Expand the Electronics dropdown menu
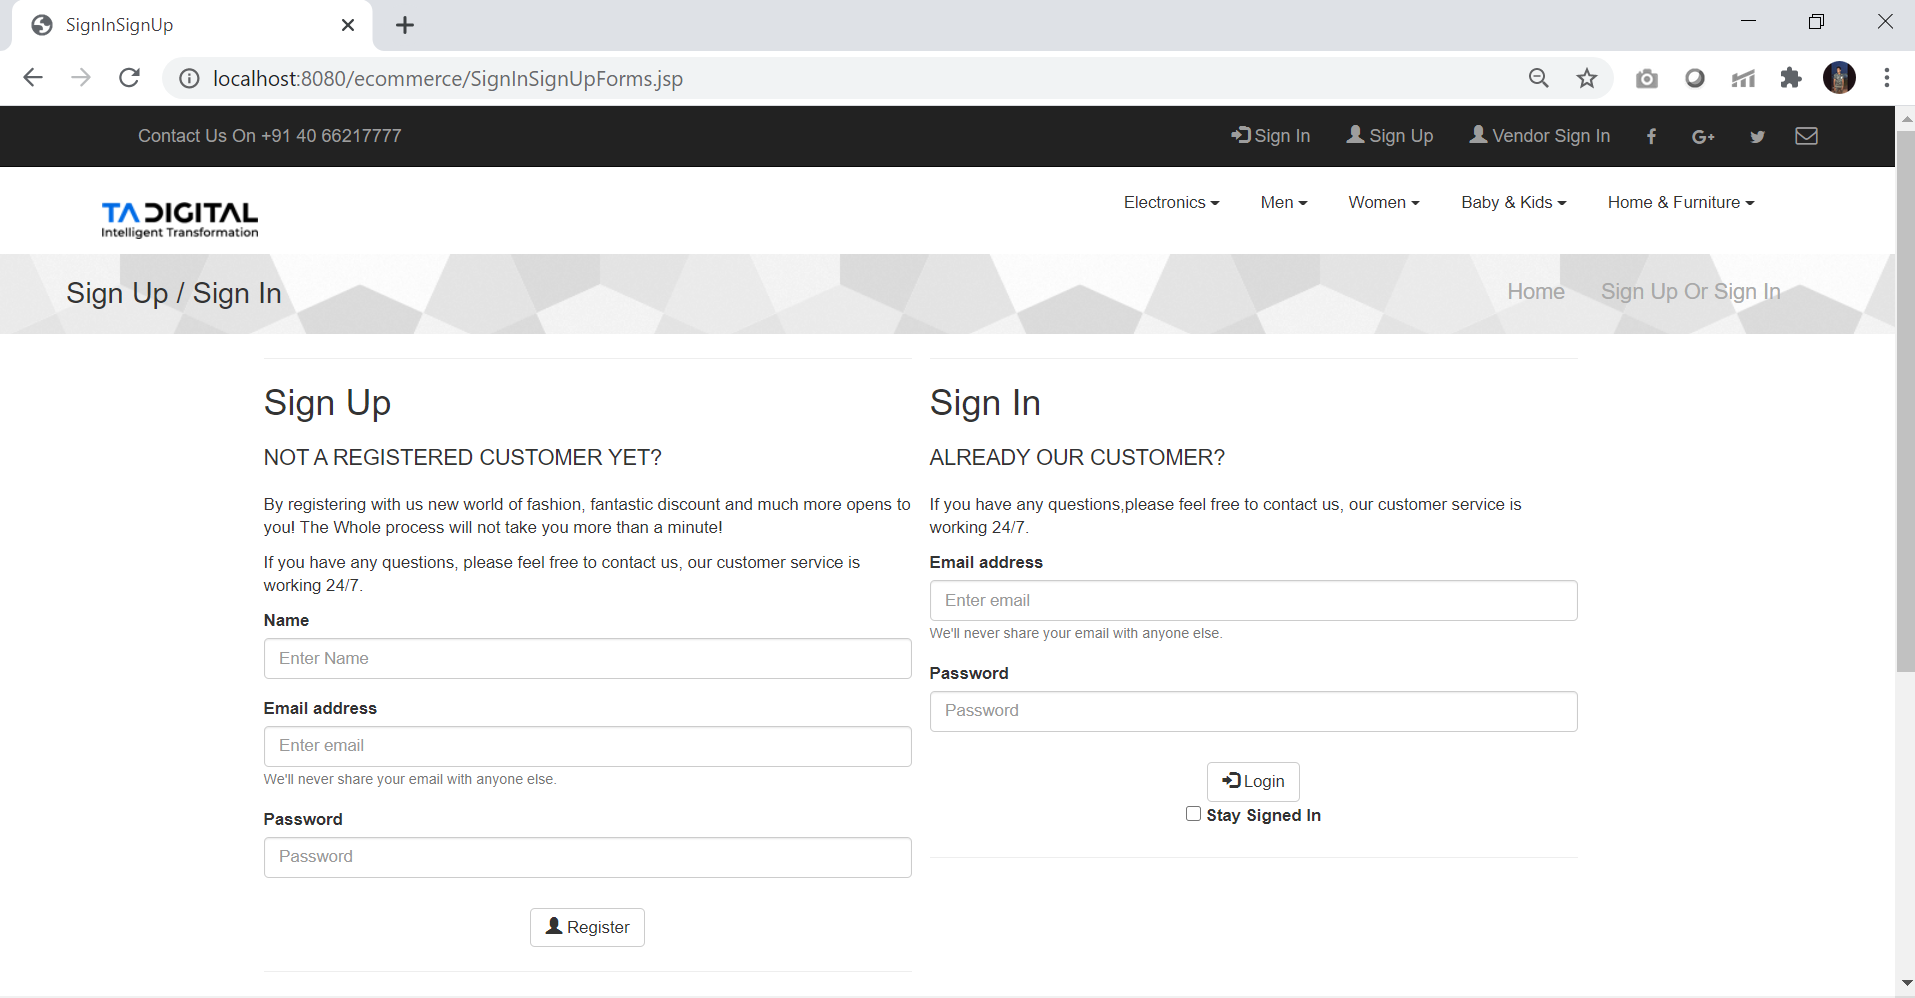1915x998 pixels. 1171,203
